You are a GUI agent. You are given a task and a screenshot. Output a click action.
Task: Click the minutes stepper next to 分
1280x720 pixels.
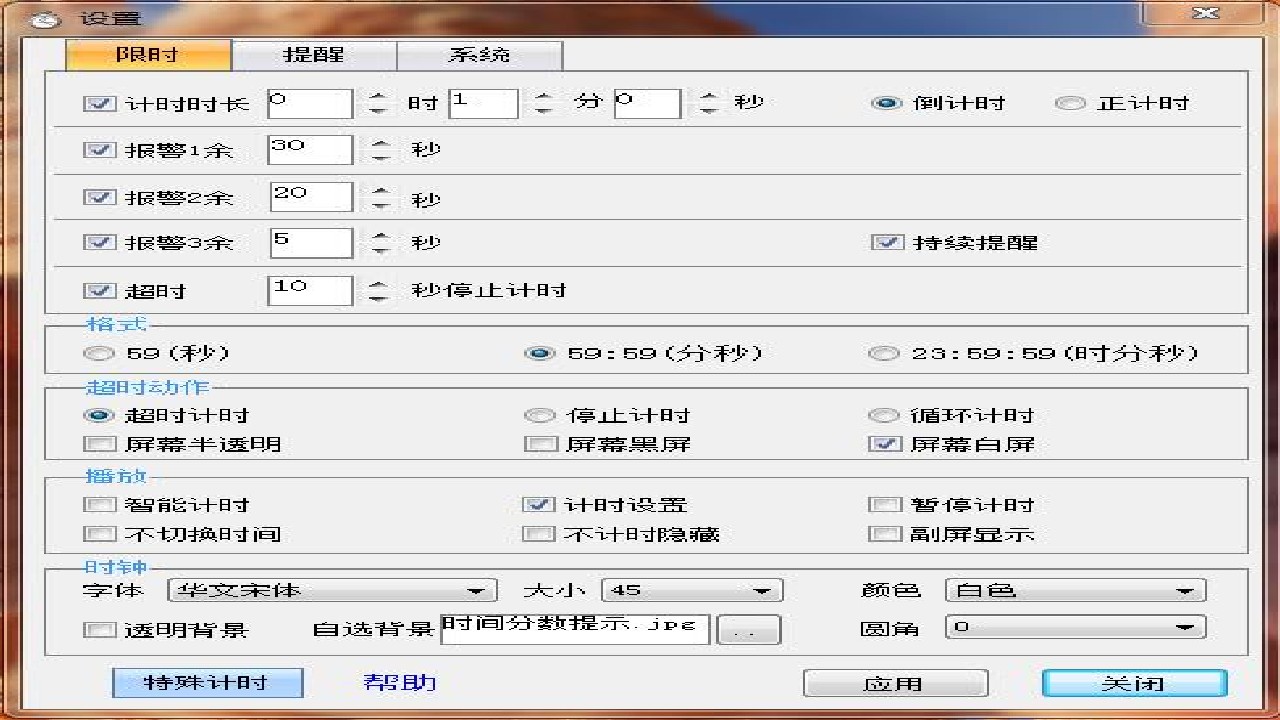click(543, 103)
